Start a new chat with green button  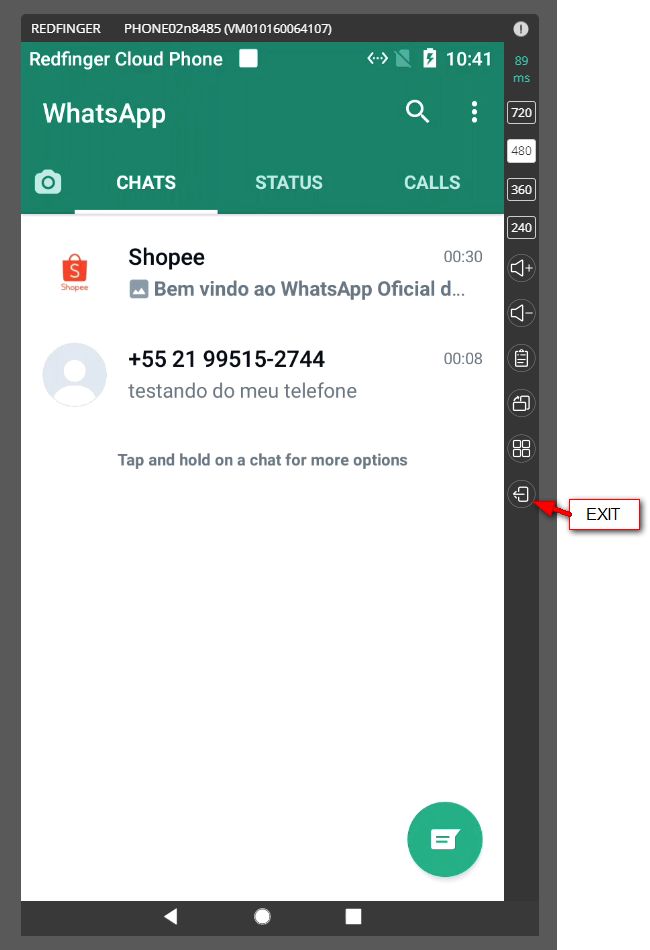pyautogui.click(x=445, y=839)
